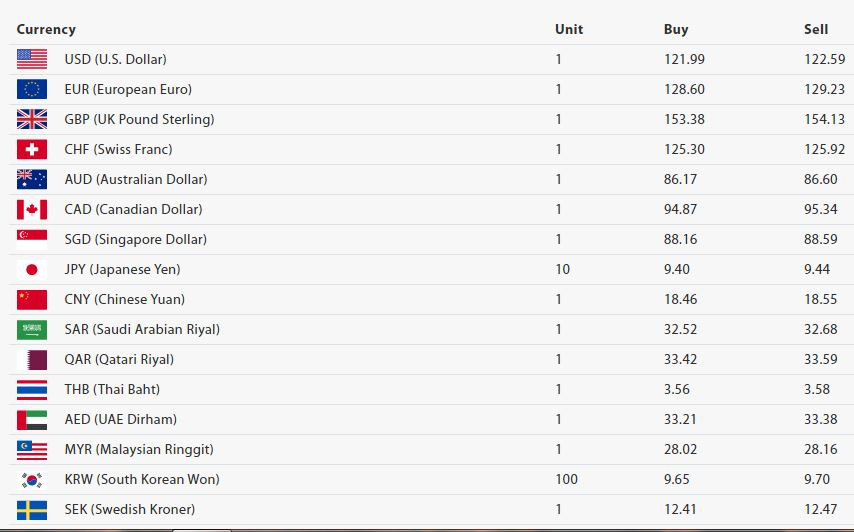The width and height of the screenshot is (854, 532).
Task: Click the Japanese flag icon
Action: pos(32,269)
